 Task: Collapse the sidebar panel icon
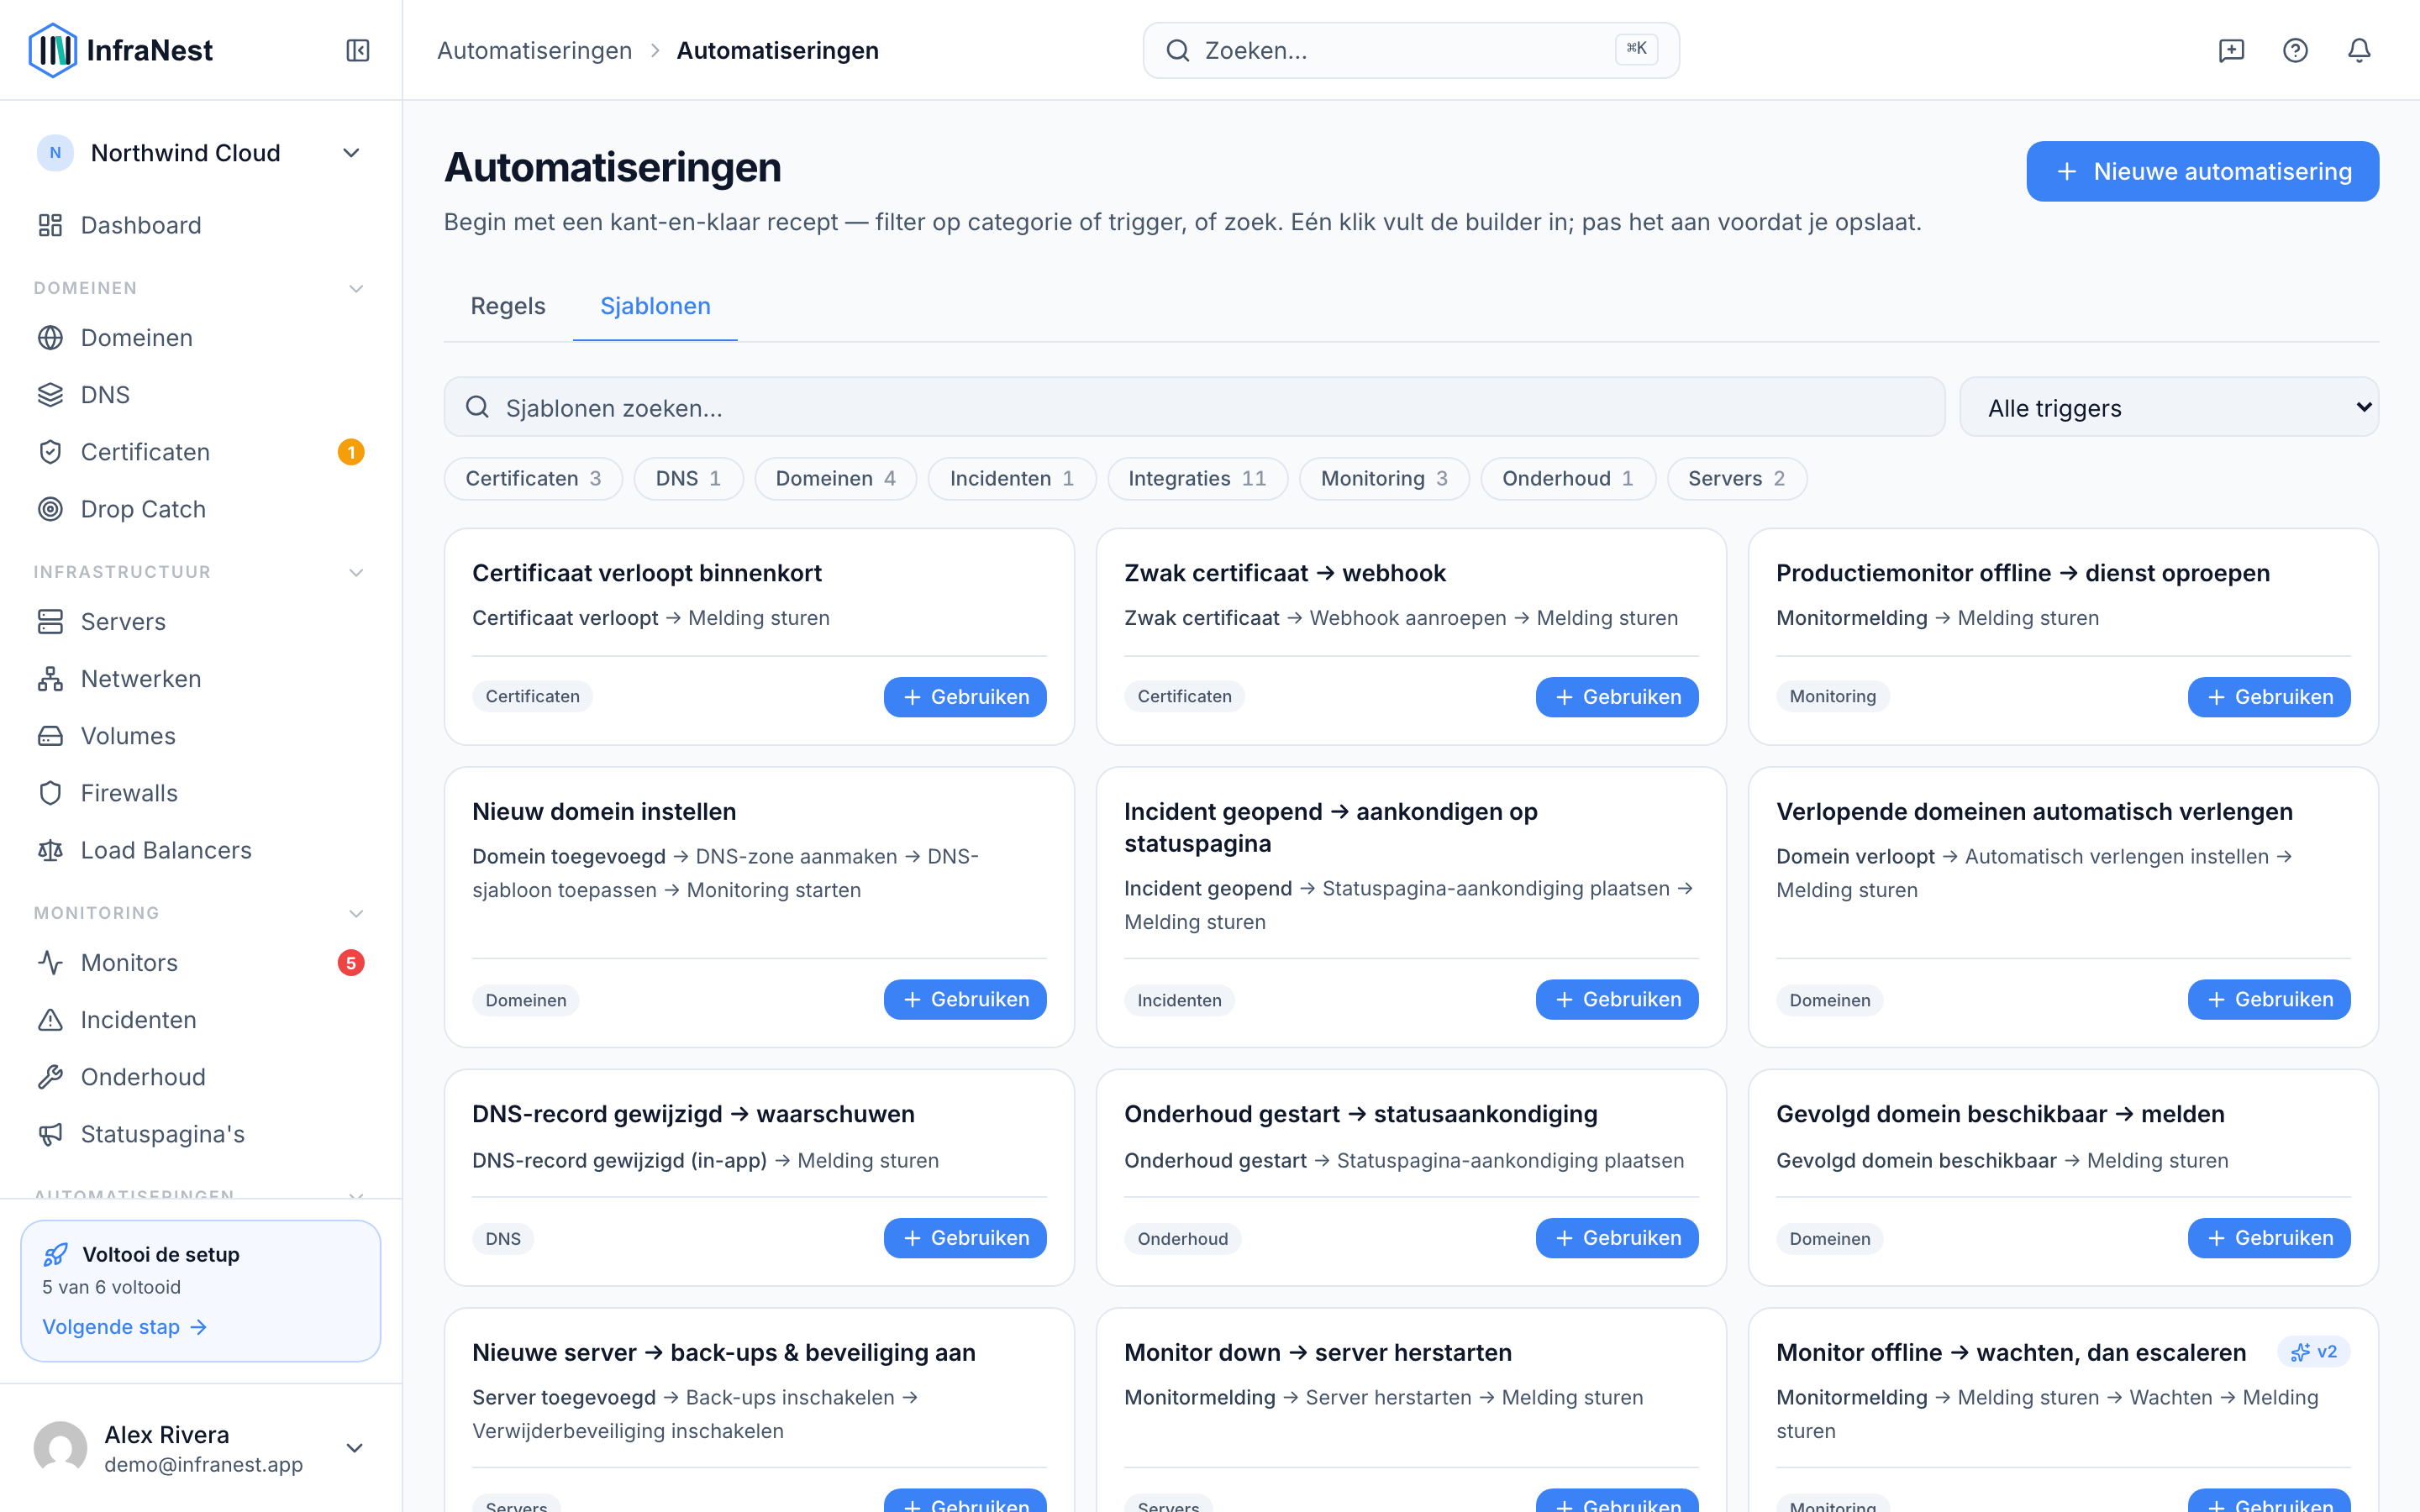pos(358,50)
